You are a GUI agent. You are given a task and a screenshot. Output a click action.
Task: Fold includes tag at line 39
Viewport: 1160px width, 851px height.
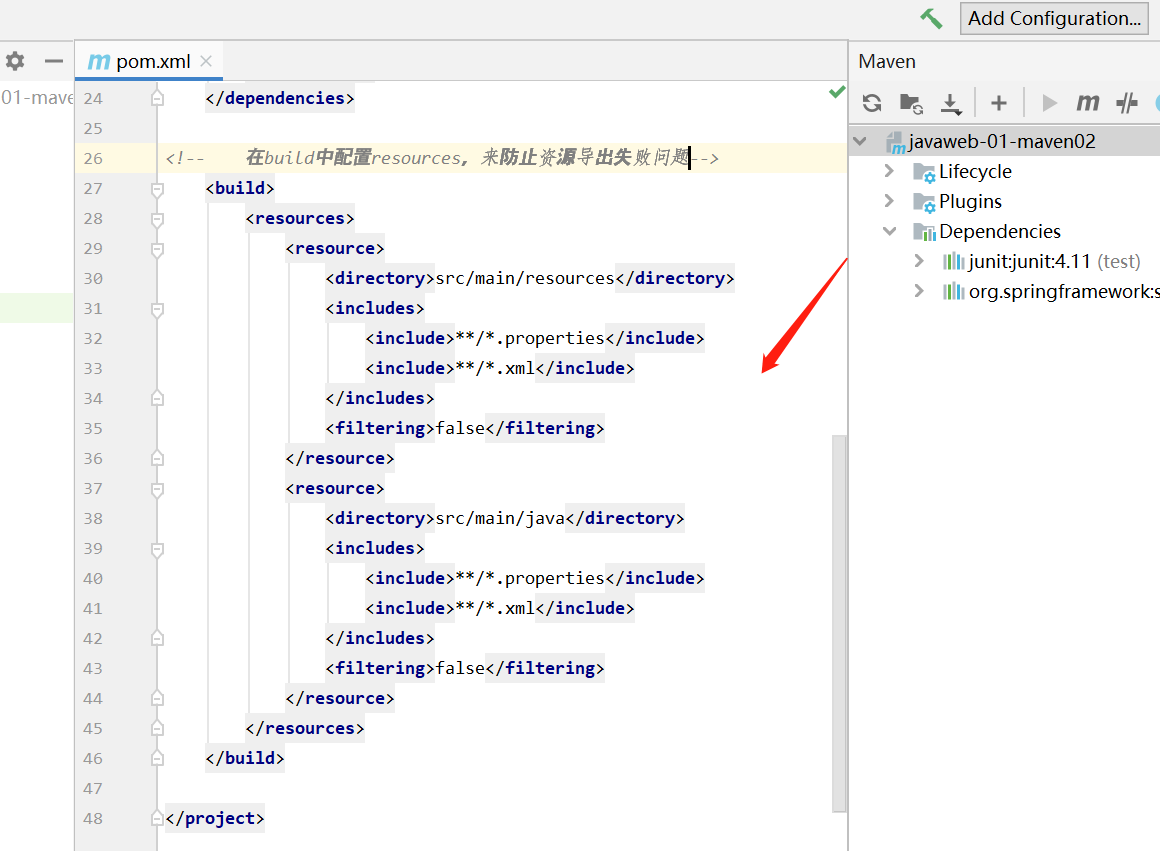[158, 549]
